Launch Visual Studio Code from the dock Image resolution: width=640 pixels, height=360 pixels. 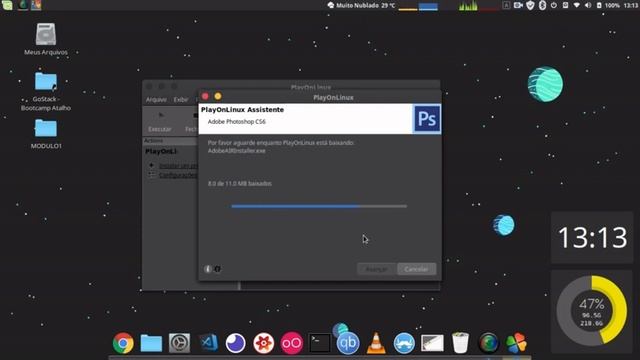pos(208,343)
